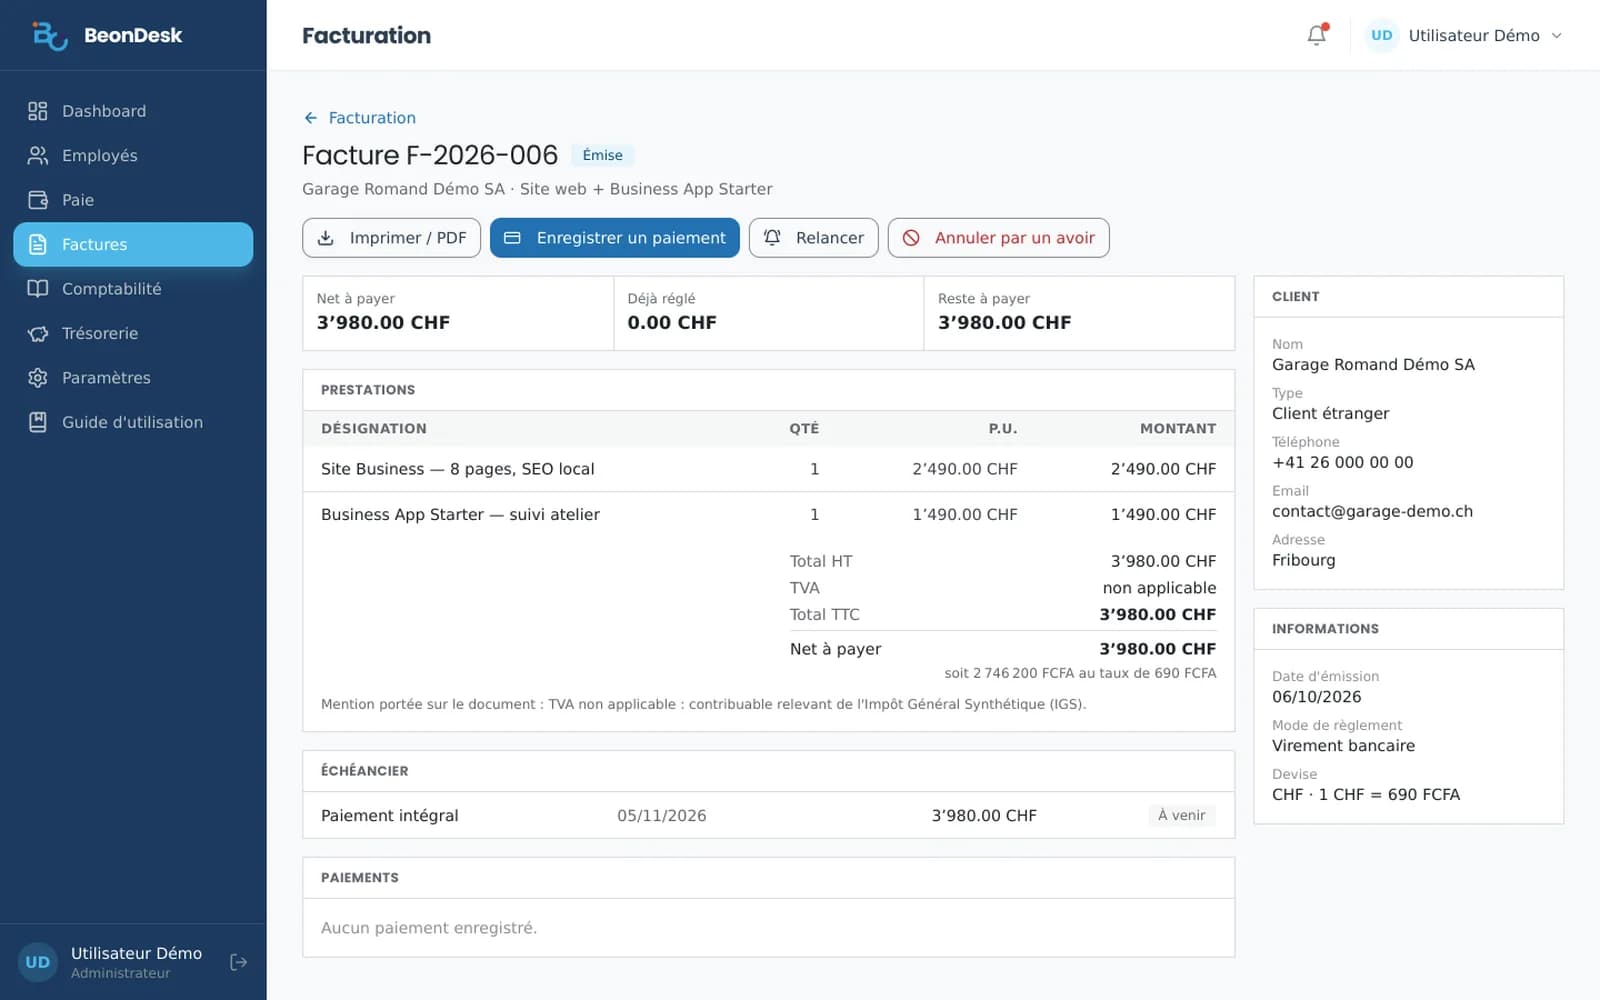Click the UD avatar in the sidebar footer
The image size is (1600, 1000).
38,962
